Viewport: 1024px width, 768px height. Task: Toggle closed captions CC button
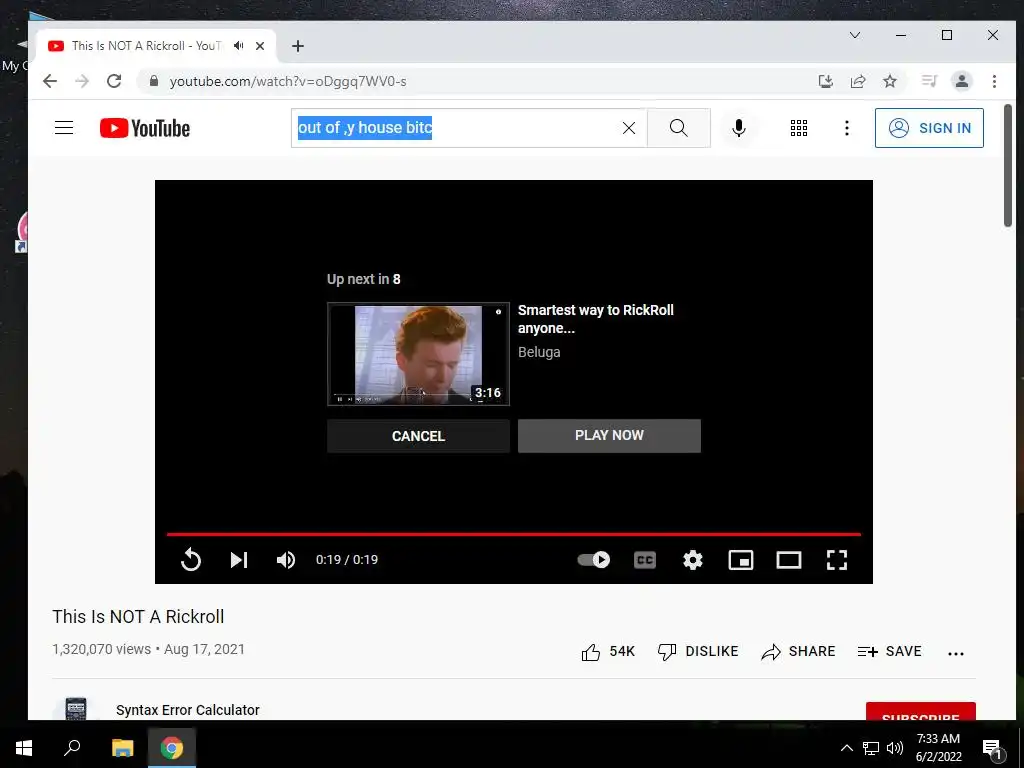(x=645, y=560)
